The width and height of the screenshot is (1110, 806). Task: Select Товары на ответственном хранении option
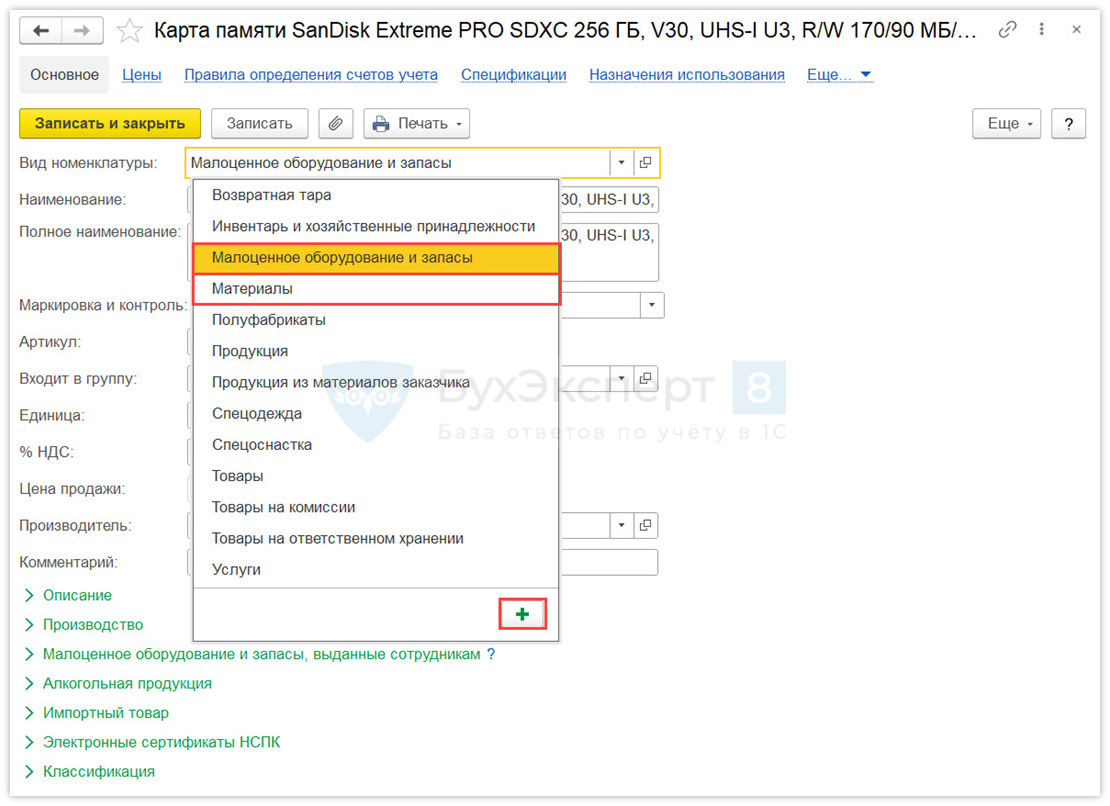(376, 539)
